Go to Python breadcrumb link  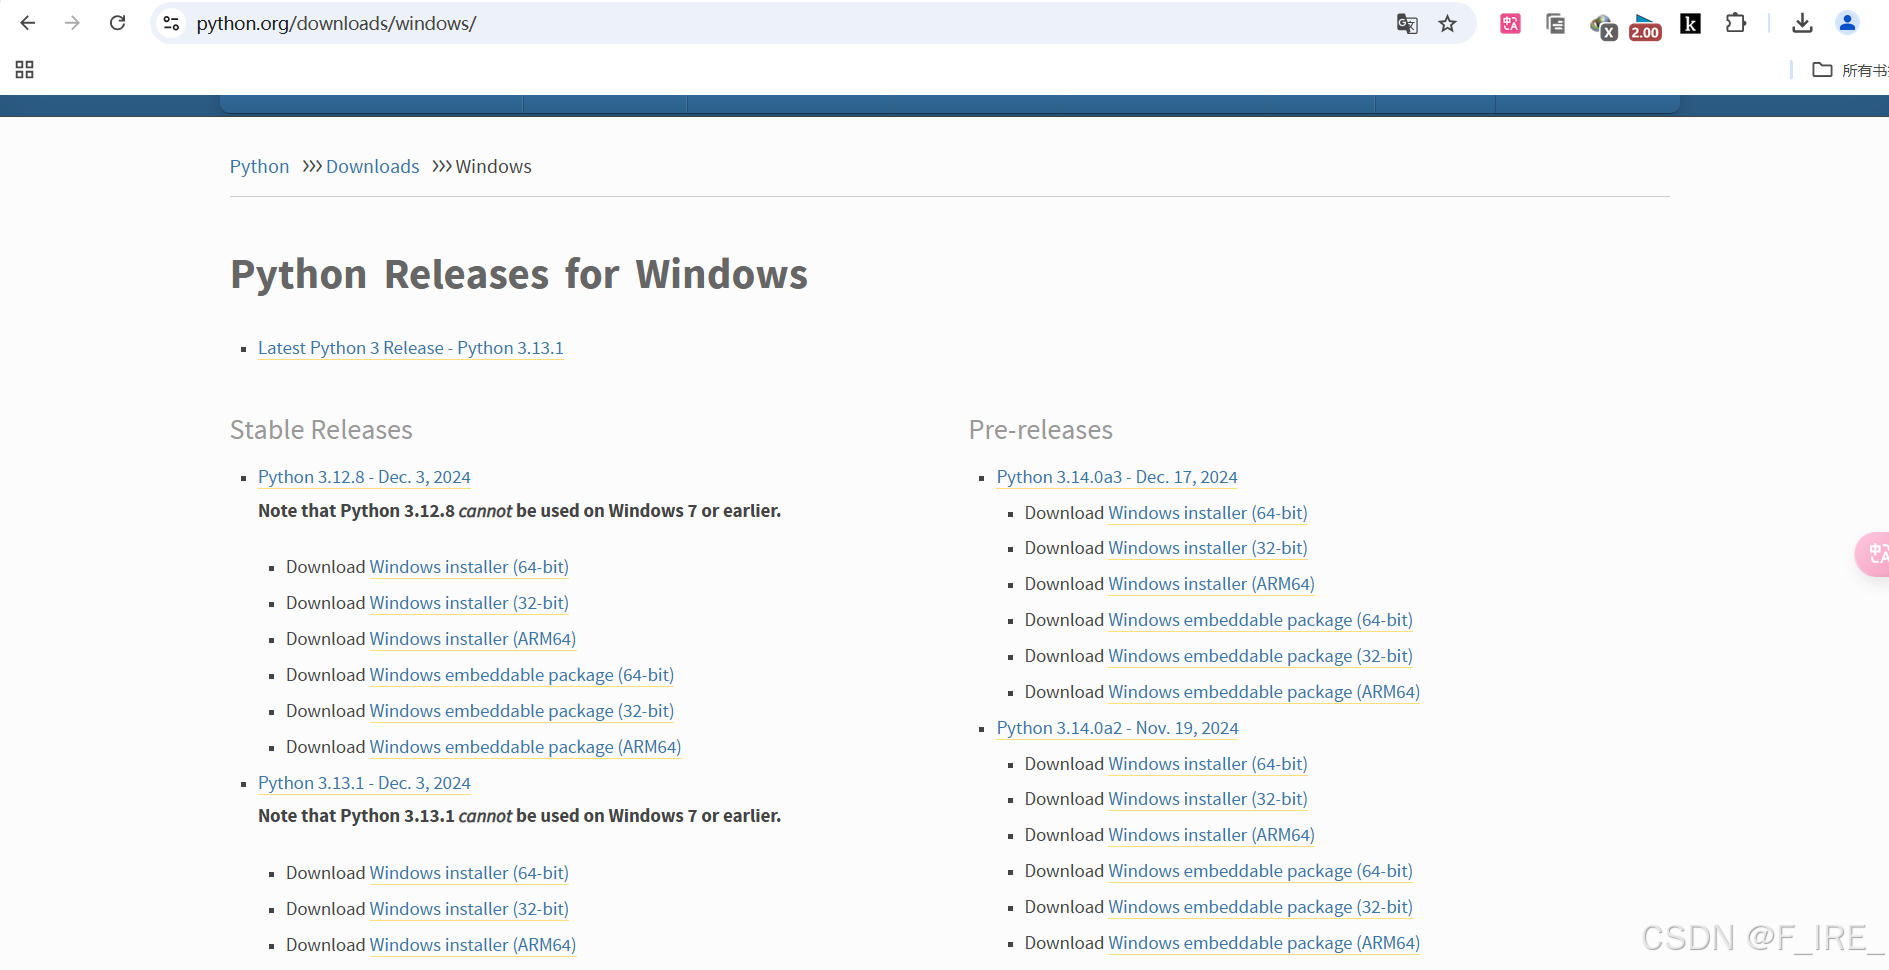point(259,166)
